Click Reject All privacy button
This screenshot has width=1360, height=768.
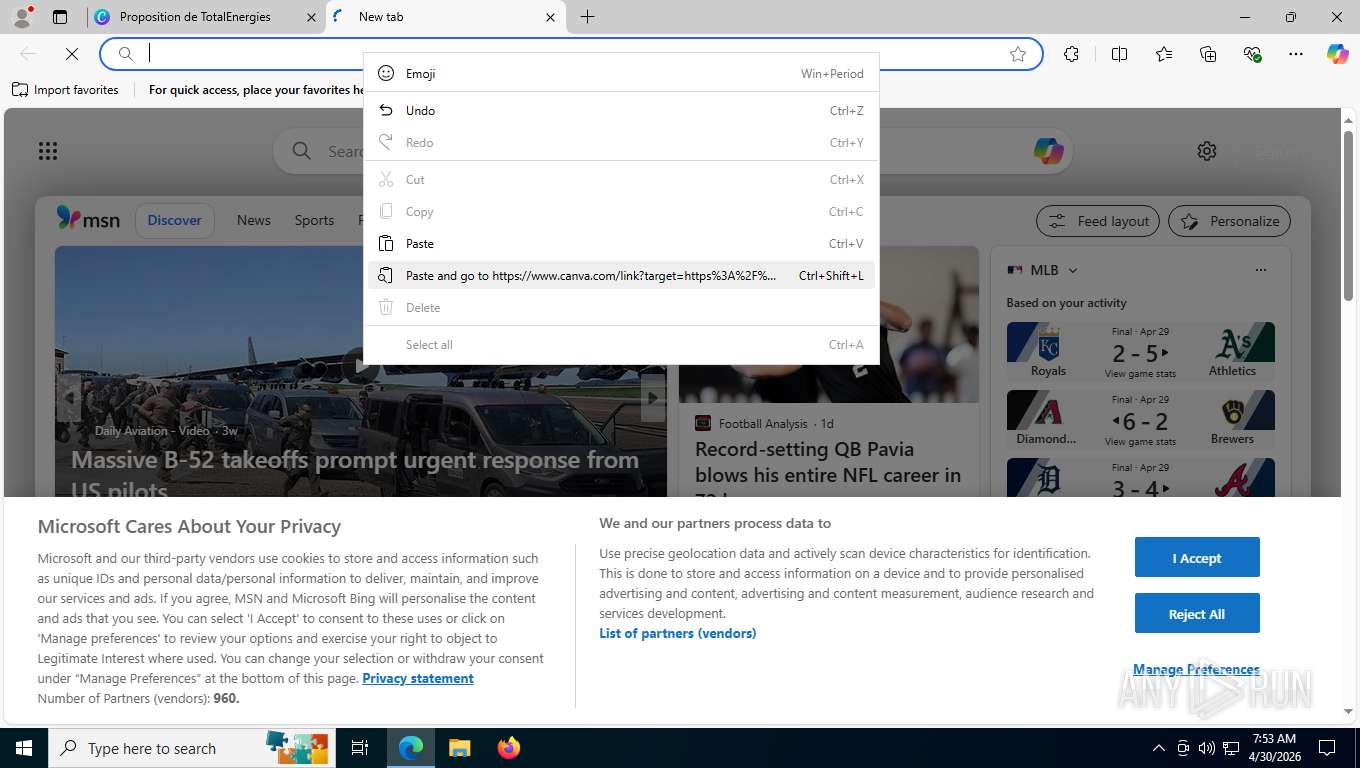1197,613
